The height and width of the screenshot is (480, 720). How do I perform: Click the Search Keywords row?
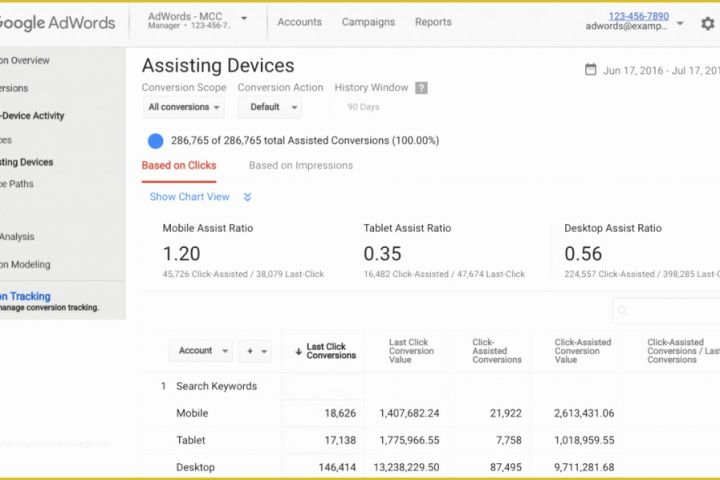pos(216,386)
